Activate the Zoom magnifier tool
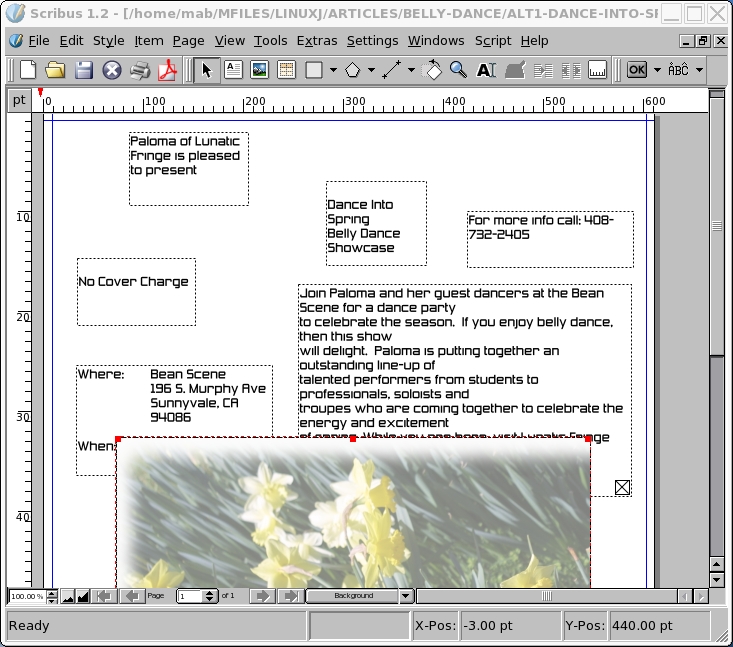733x647 pixels. [458, 70]
